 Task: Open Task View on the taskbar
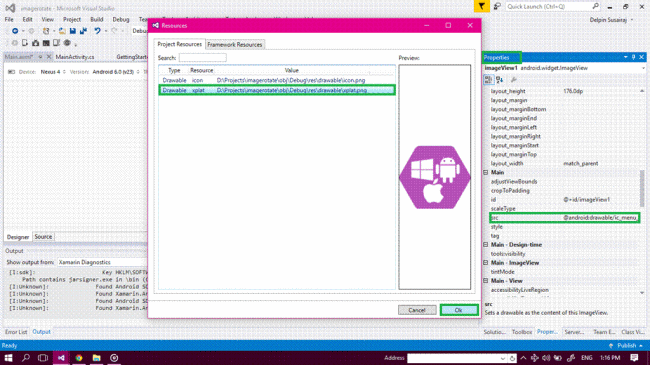tap(43, 358)
